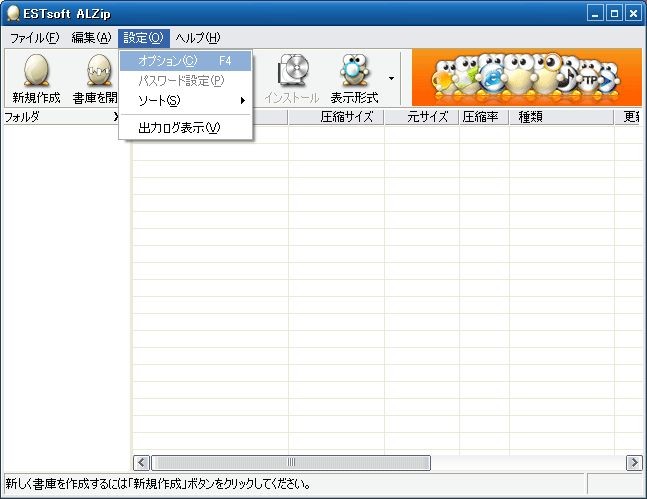Select パスワード設定(P) menu entry
Viewport: 647px width, 499px height.
(x=185, y=81)
